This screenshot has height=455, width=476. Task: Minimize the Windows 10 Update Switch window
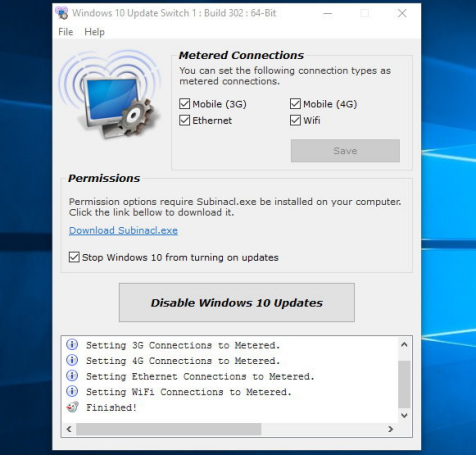[328, 13]
